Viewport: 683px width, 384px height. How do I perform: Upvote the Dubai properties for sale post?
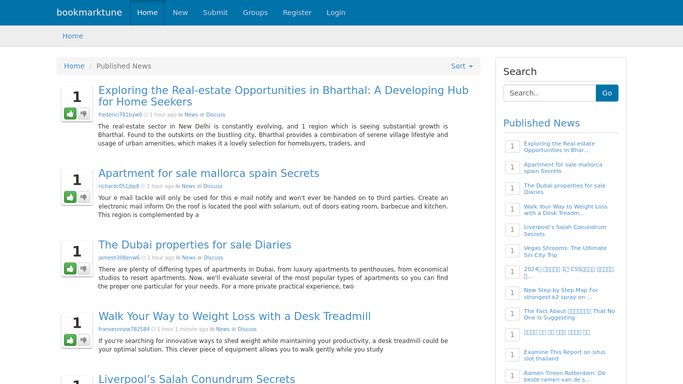[x=70, y=268]
